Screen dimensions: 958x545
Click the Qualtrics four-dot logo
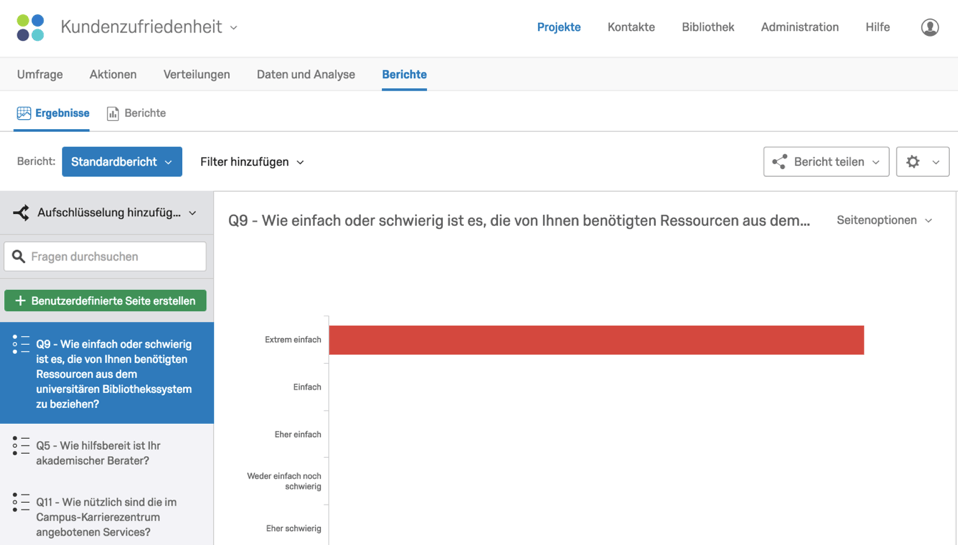coord(31,27)
